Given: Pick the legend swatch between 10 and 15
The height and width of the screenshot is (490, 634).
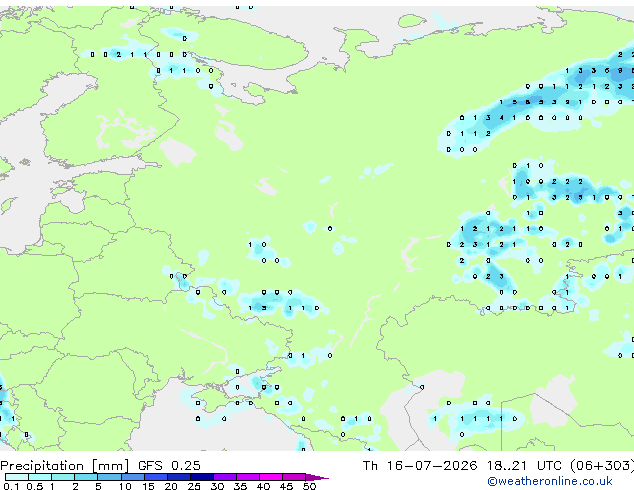Looking at the screenshot, I should 133,477.
